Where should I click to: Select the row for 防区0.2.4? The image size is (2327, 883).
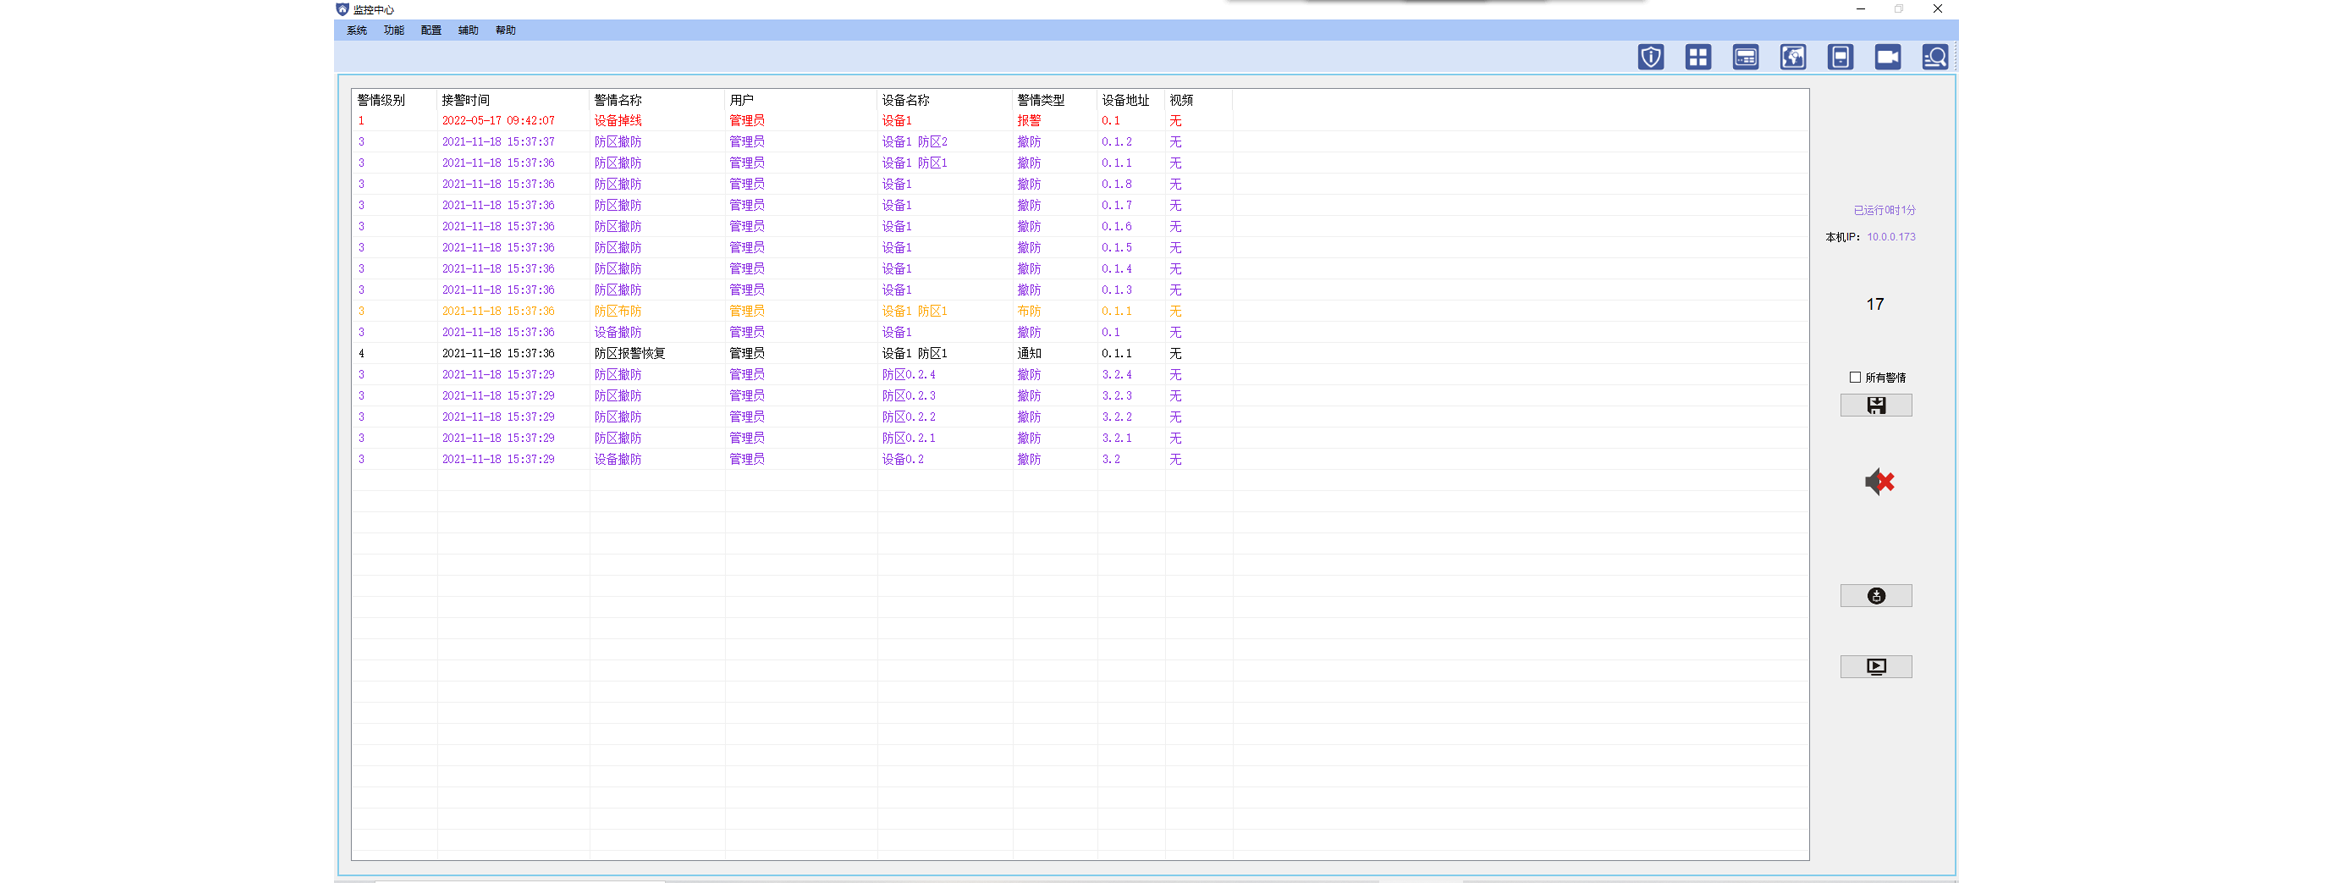(1080, 374)
